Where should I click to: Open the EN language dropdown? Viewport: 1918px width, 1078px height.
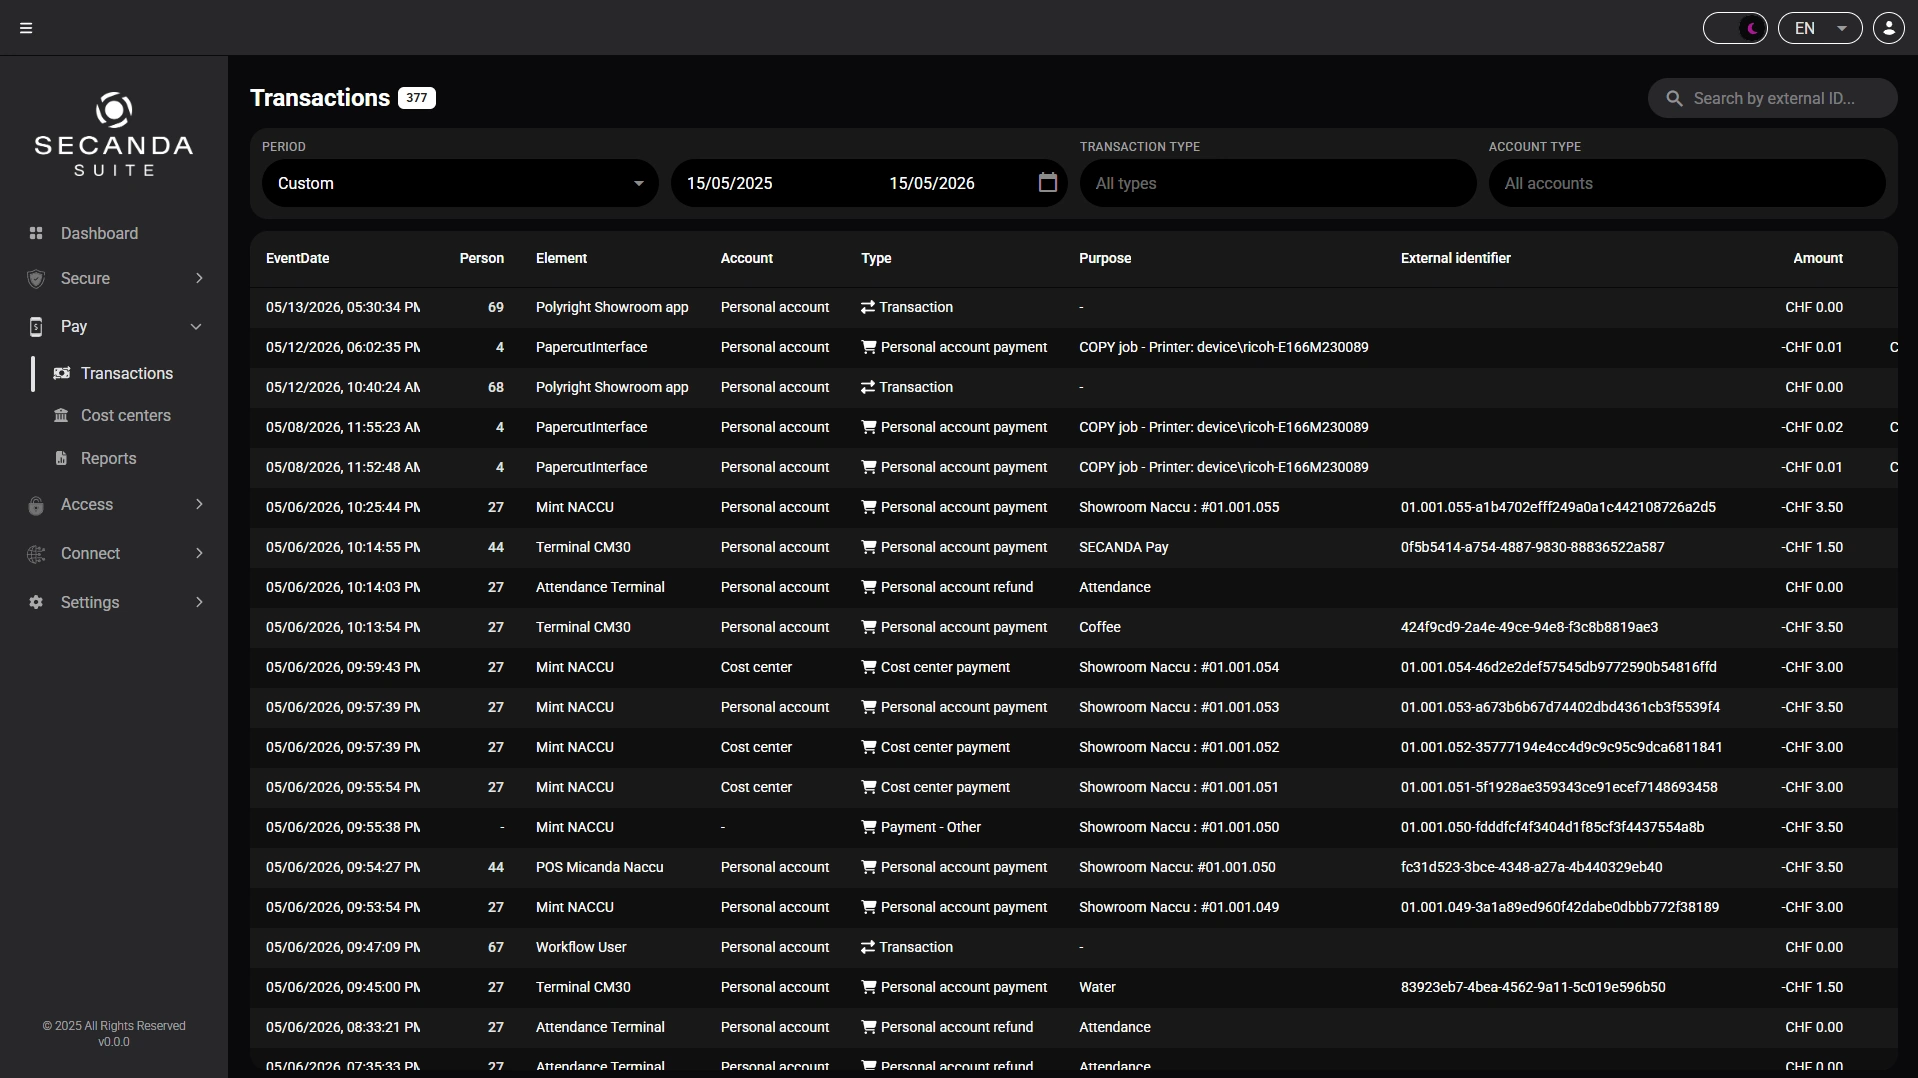(x=1820, y=28)
